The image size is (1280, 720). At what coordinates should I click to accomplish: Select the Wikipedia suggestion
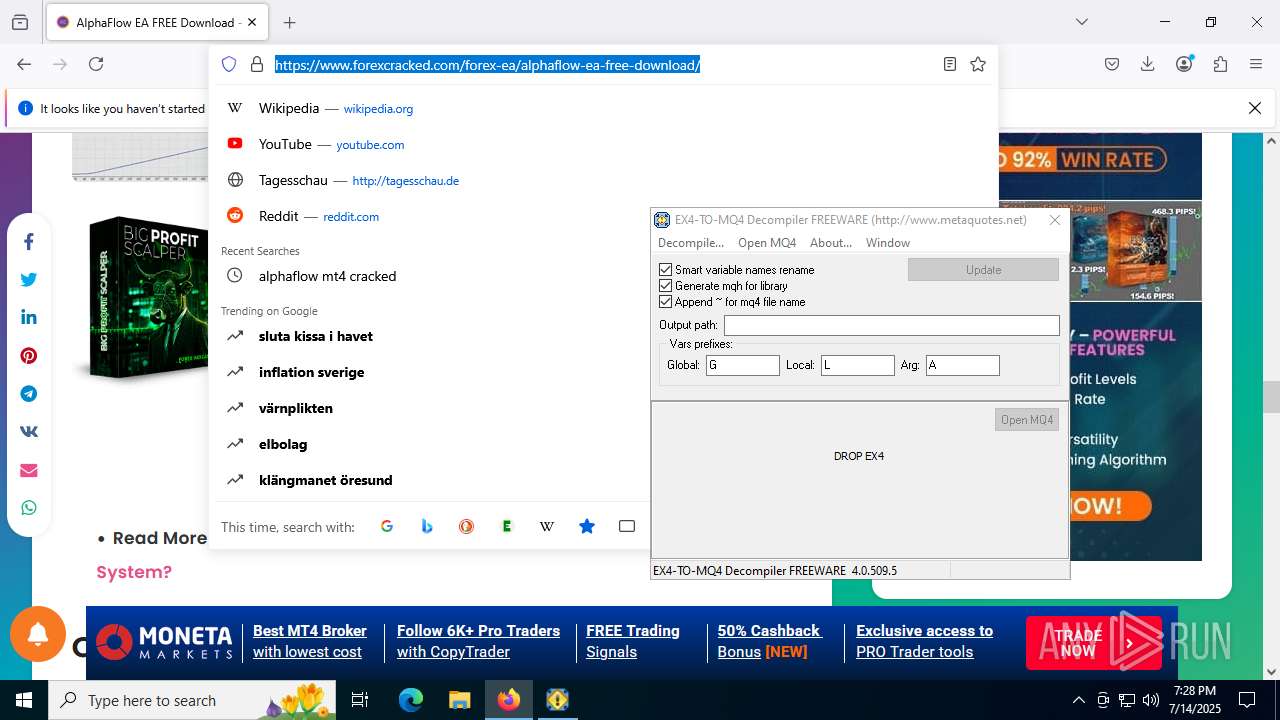coord(603,108)
